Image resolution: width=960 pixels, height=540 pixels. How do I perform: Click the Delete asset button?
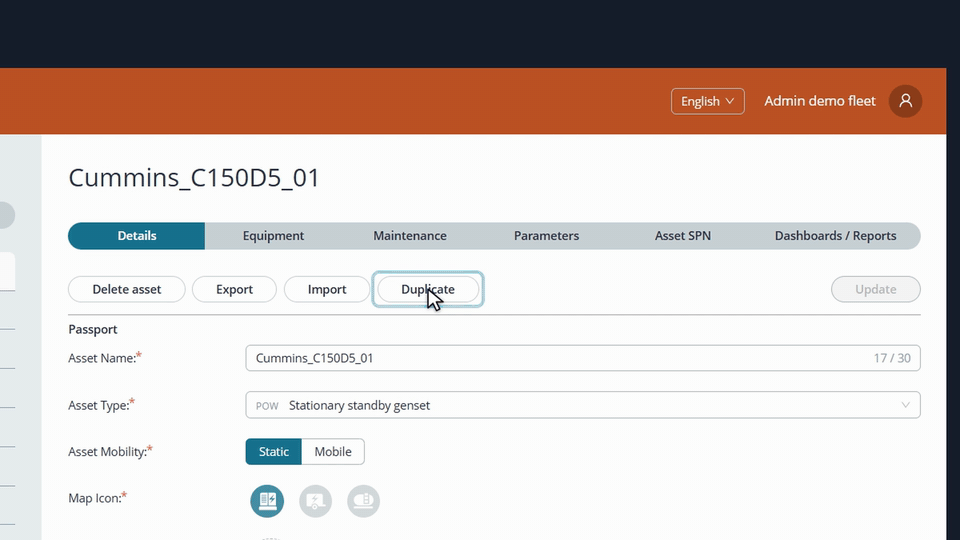tap(127, 289)
